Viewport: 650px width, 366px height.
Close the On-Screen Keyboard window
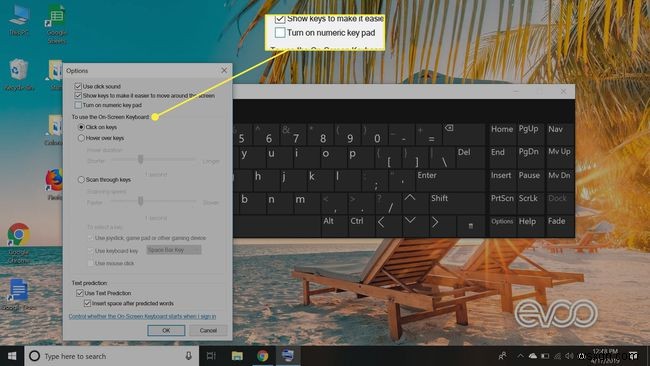(x=563, y=91)
